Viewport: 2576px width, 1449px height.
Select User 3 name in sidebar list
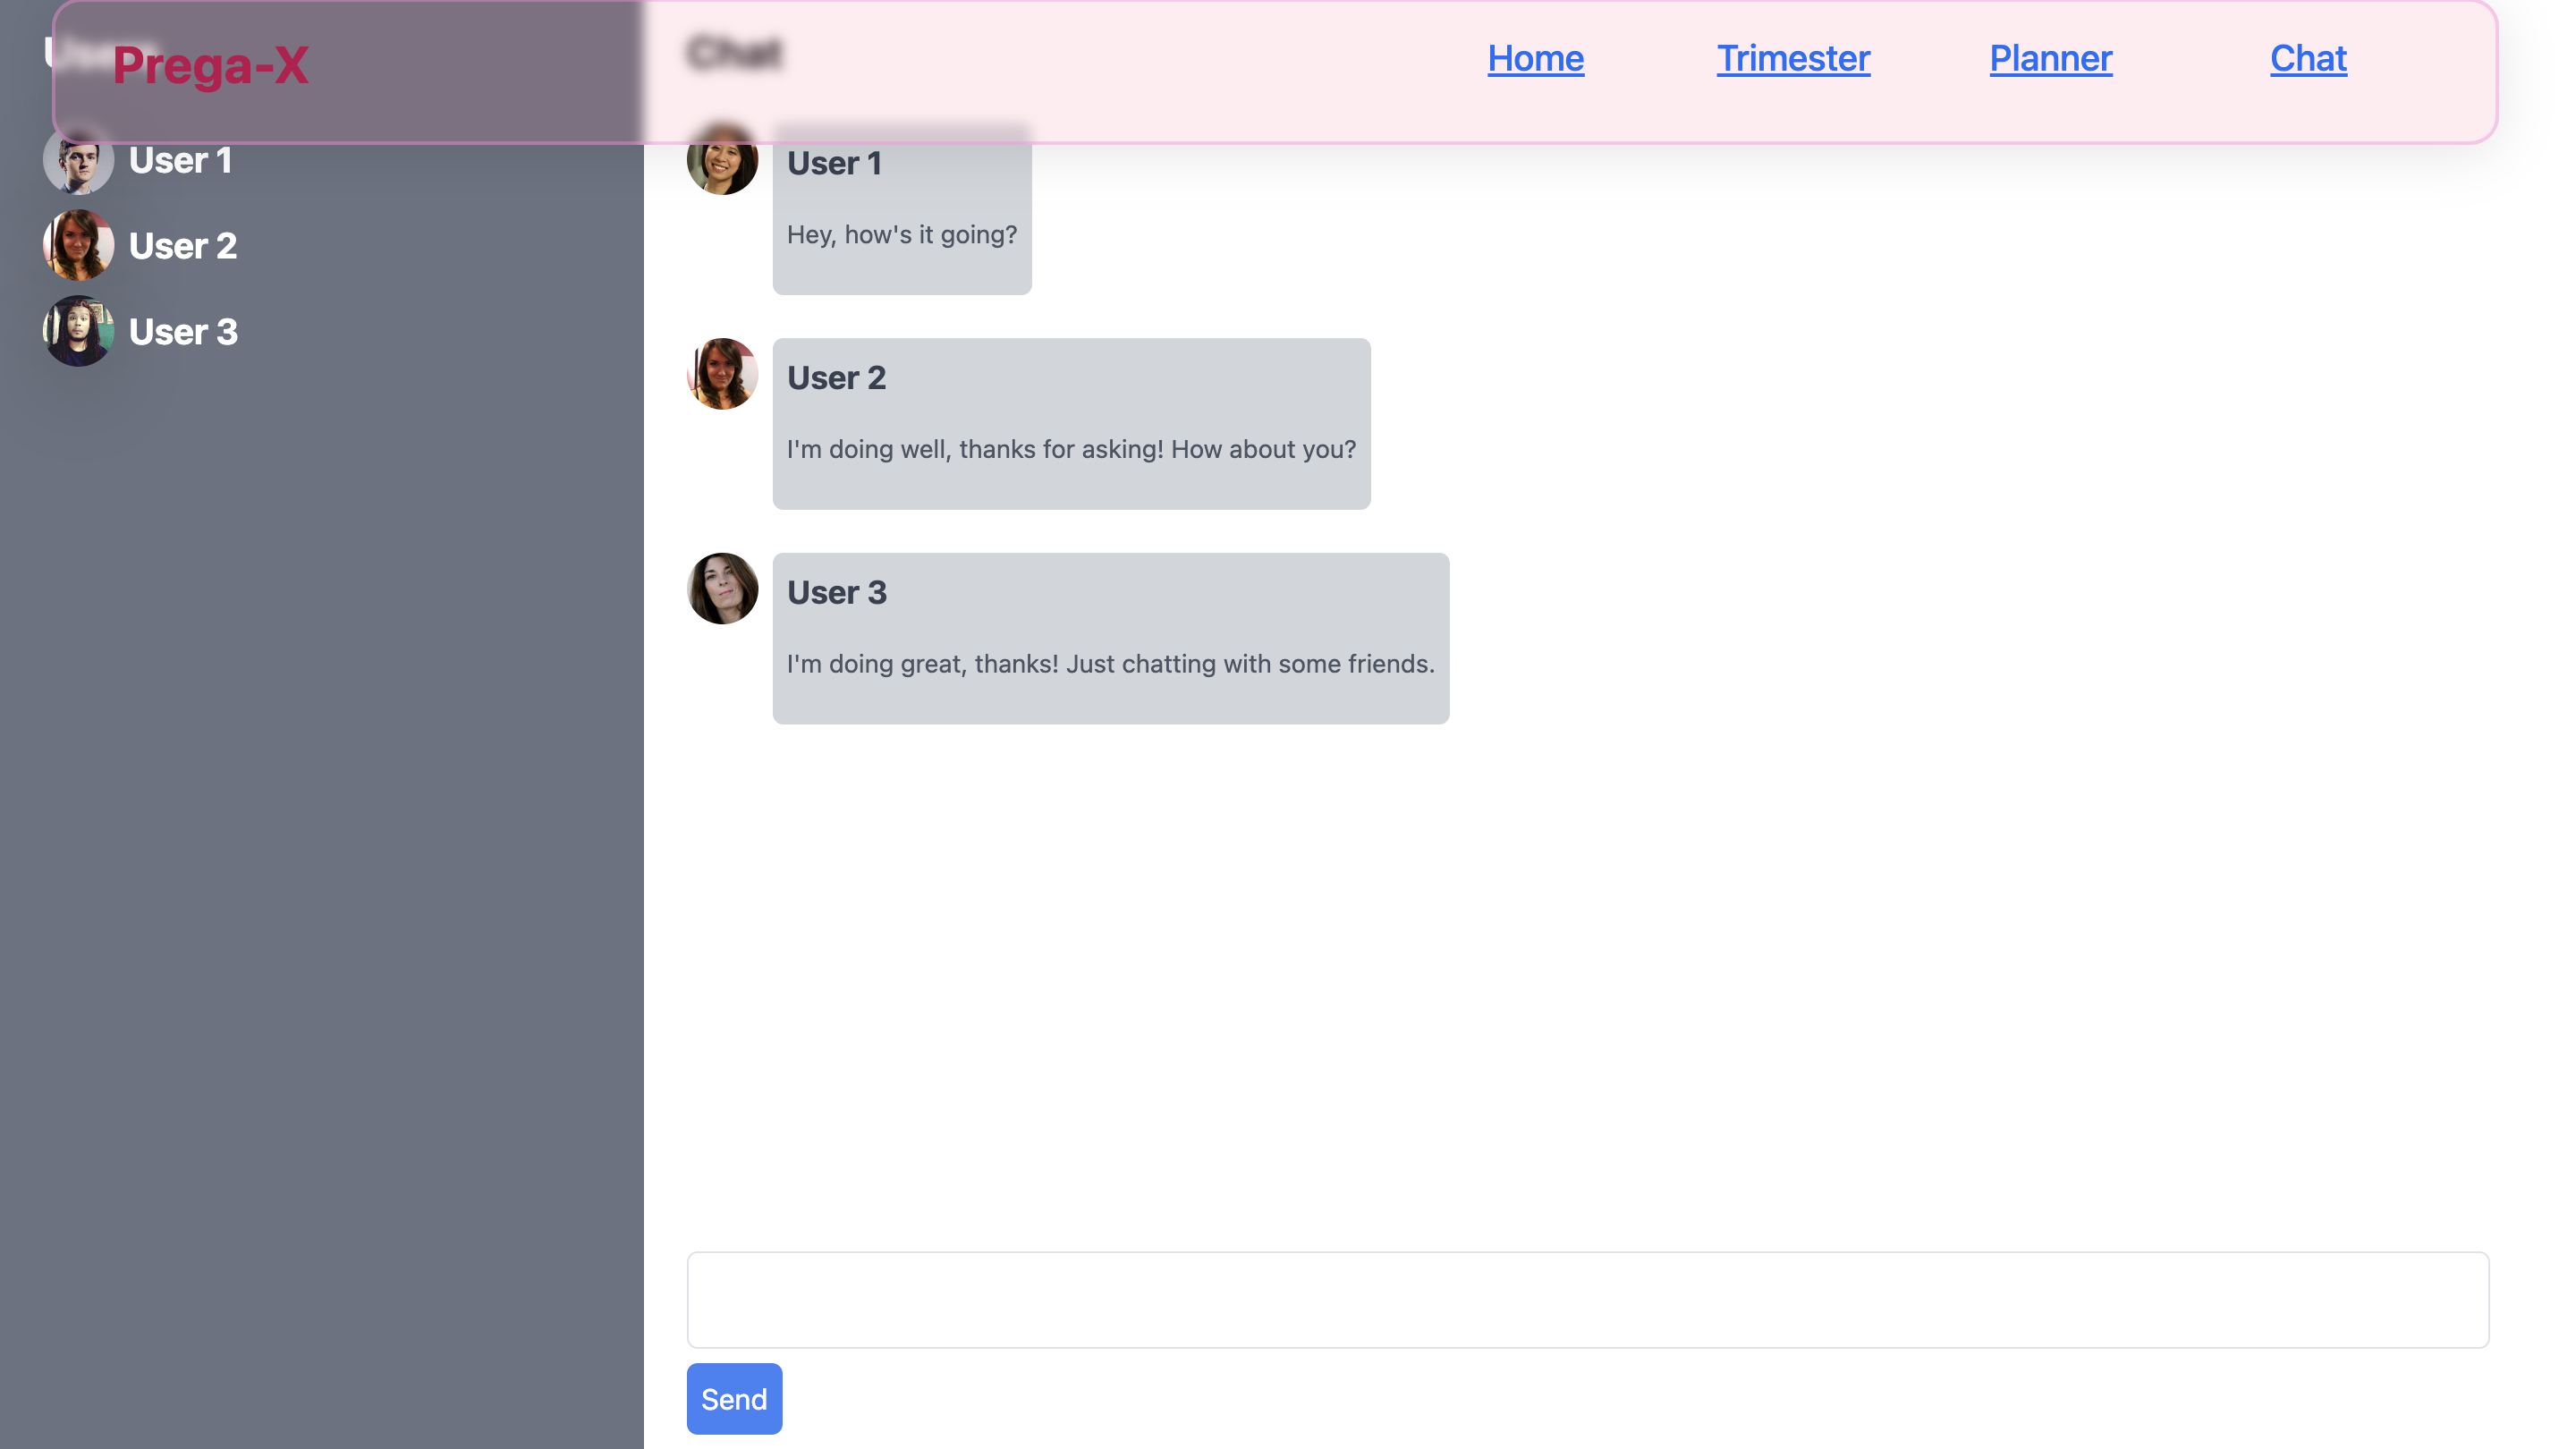pos(183,332)
